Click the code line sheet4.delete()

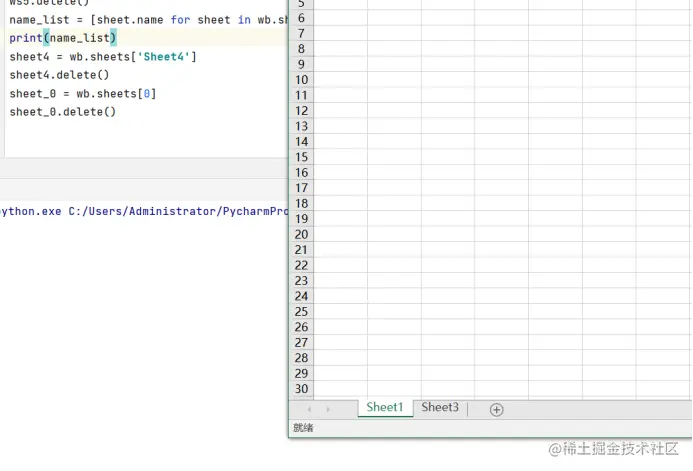(59, 75)
